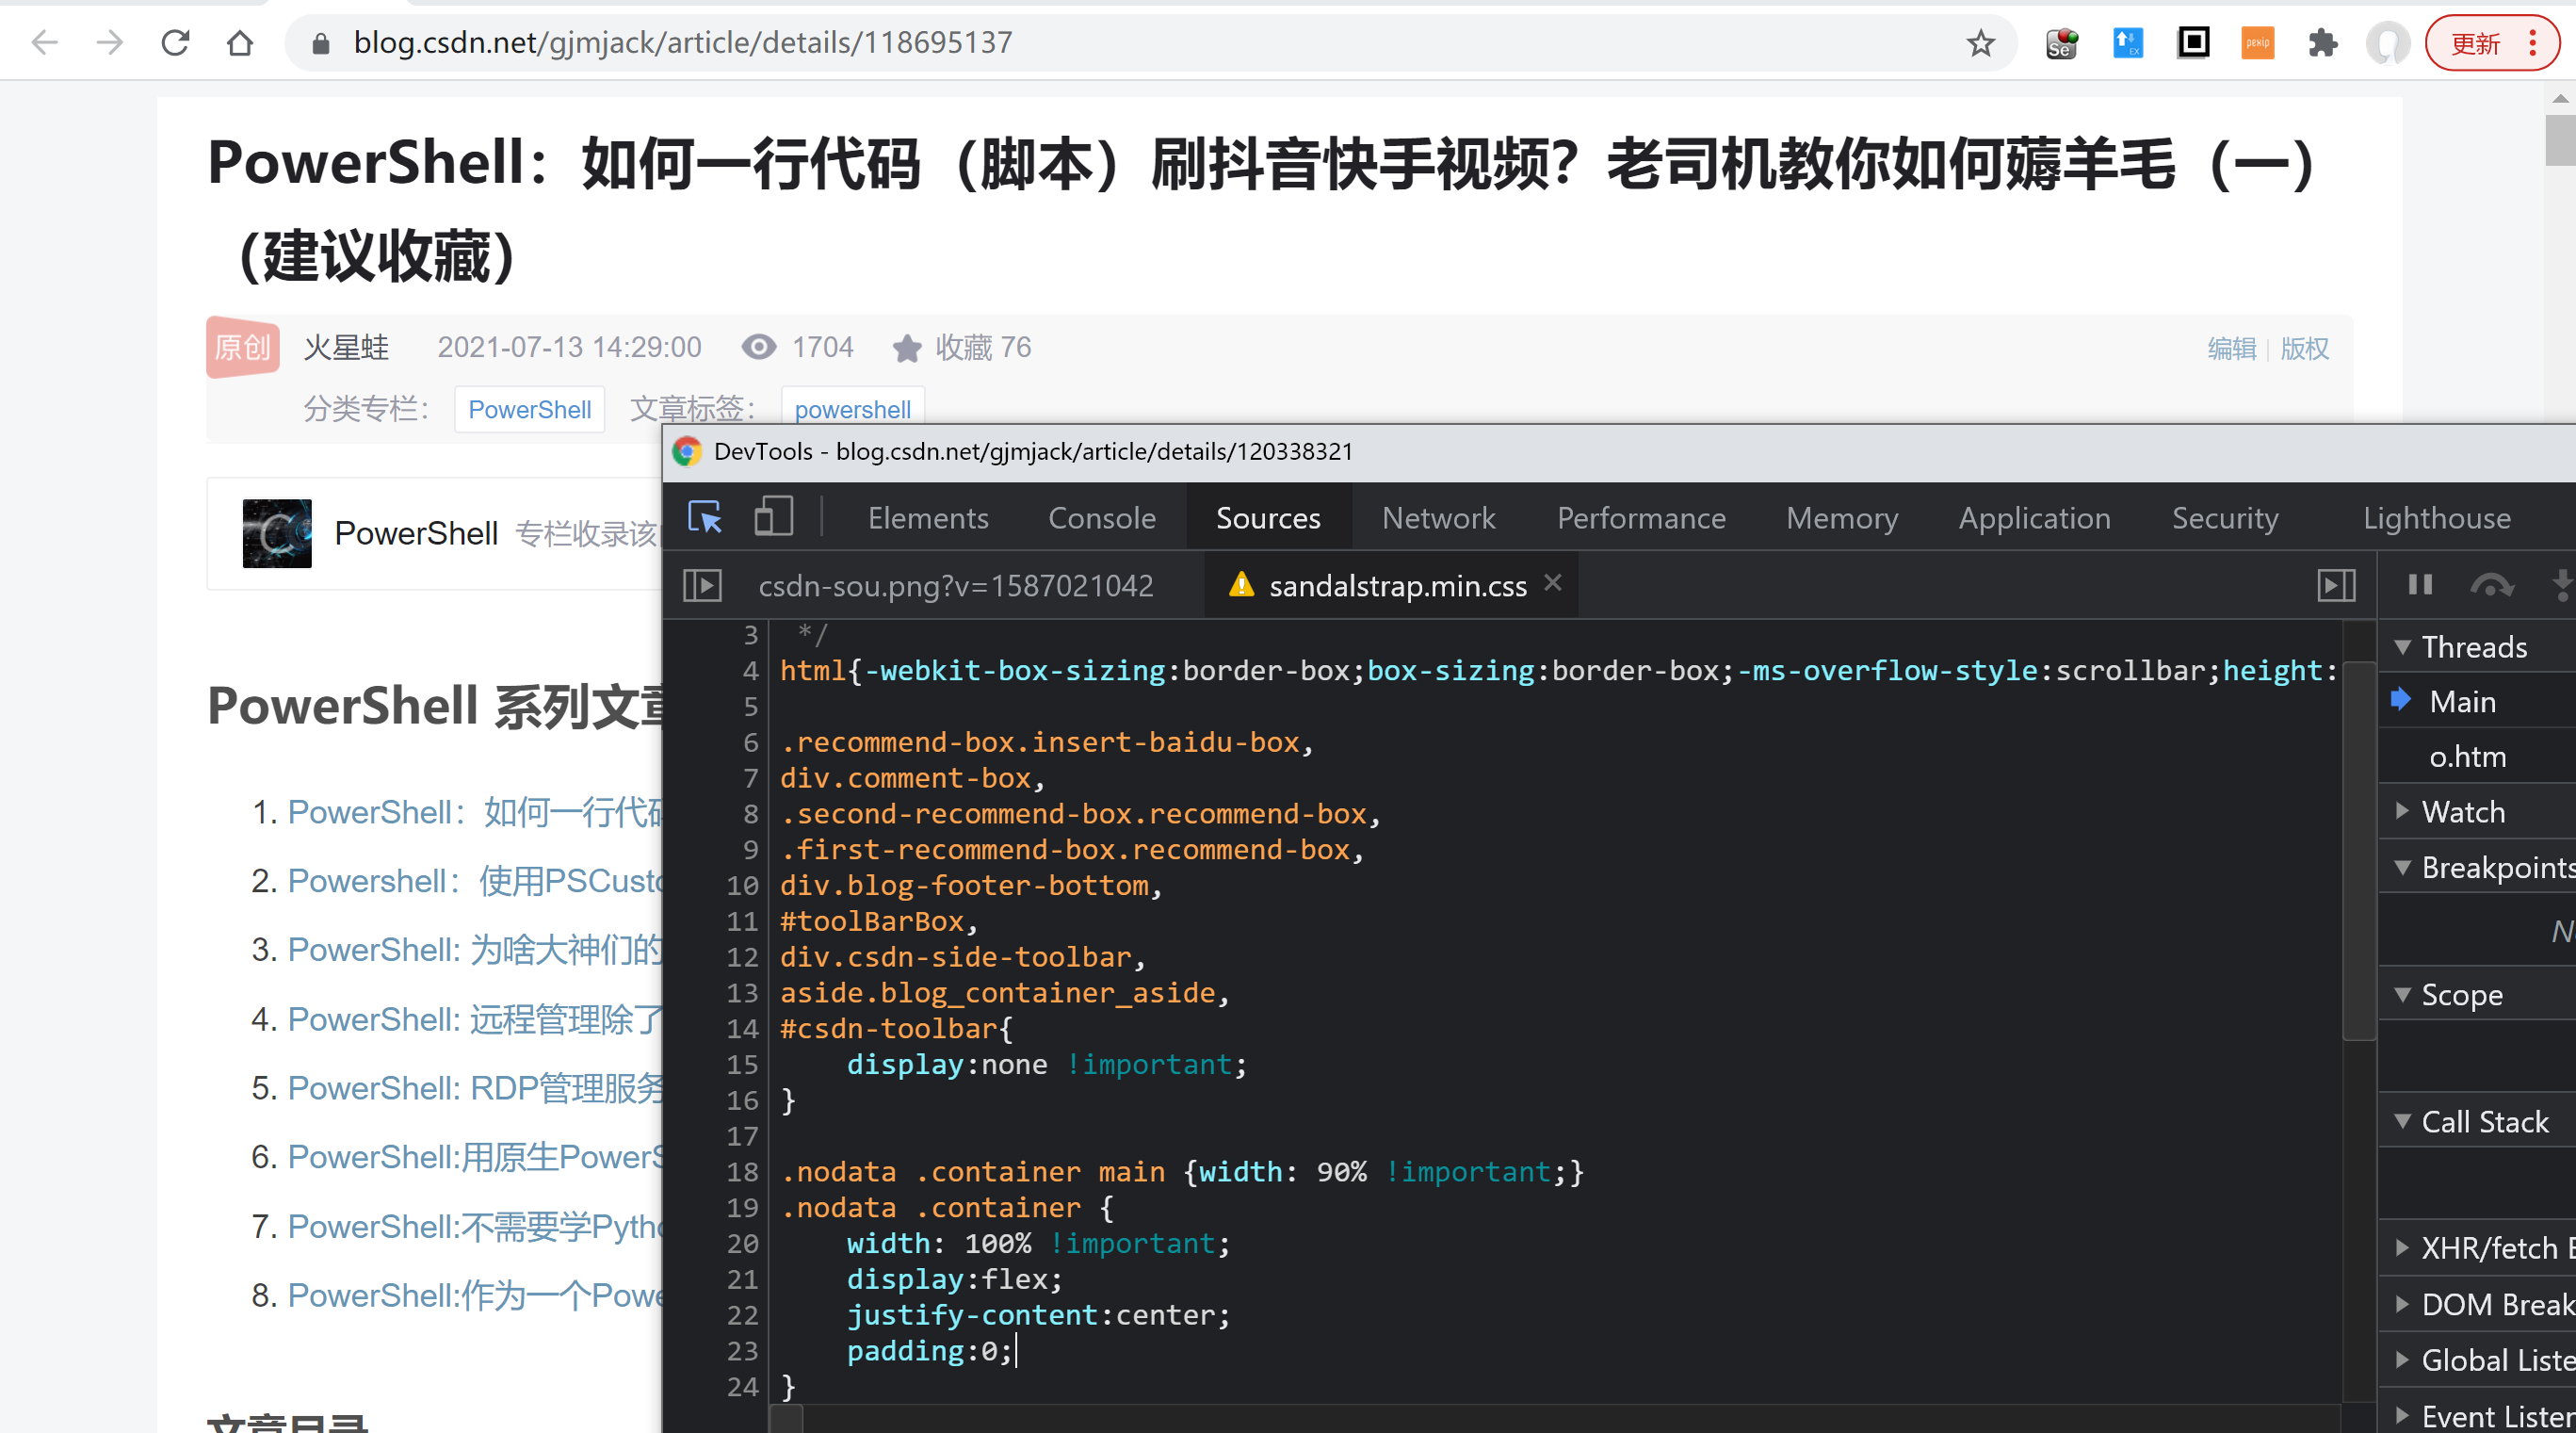The height and width of the screenshot is (1433, 2576).
Task: View site info via the padlock icon
Action: (x=321, y=43)
